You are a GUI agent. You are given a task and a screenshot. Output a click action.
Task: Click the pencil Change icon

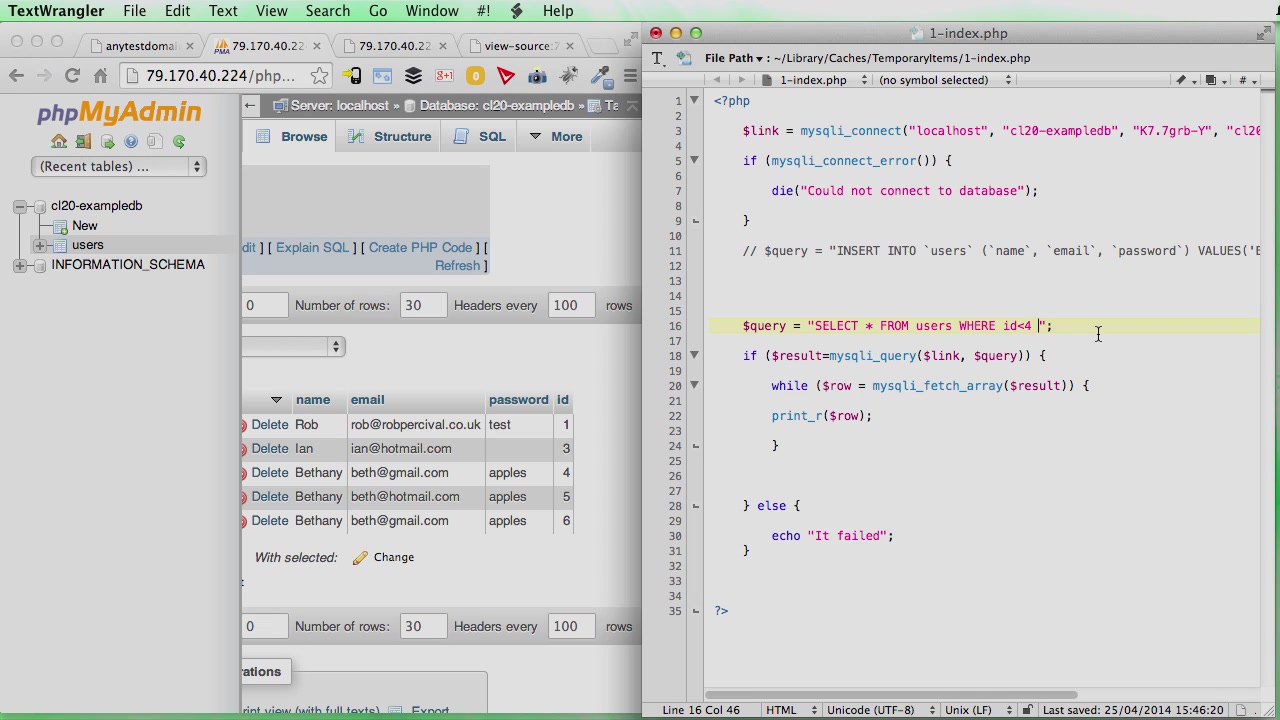tap(360, 558)
